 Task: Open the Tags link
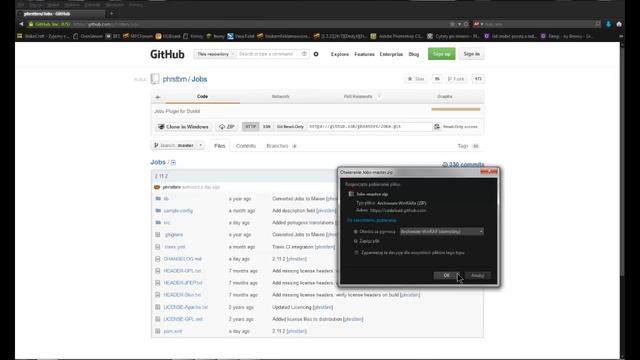pos(462,146)
